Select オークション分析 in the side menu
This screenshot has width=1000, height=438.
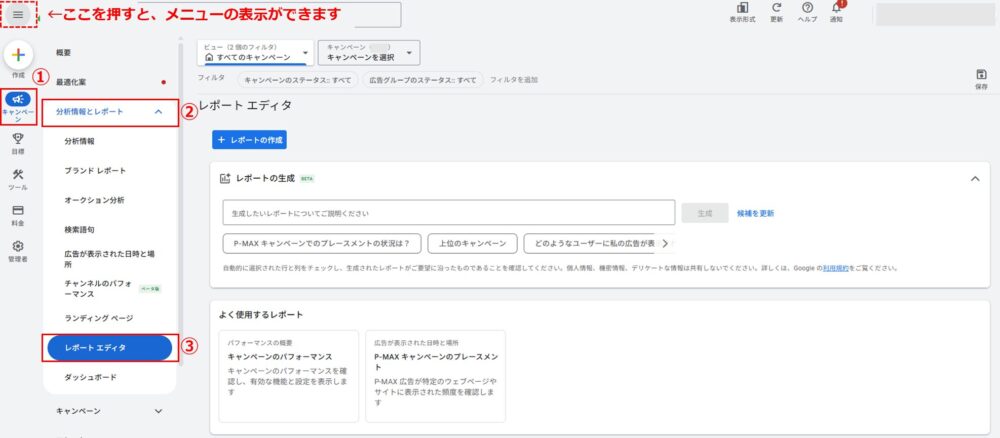(x=94, y=200)
